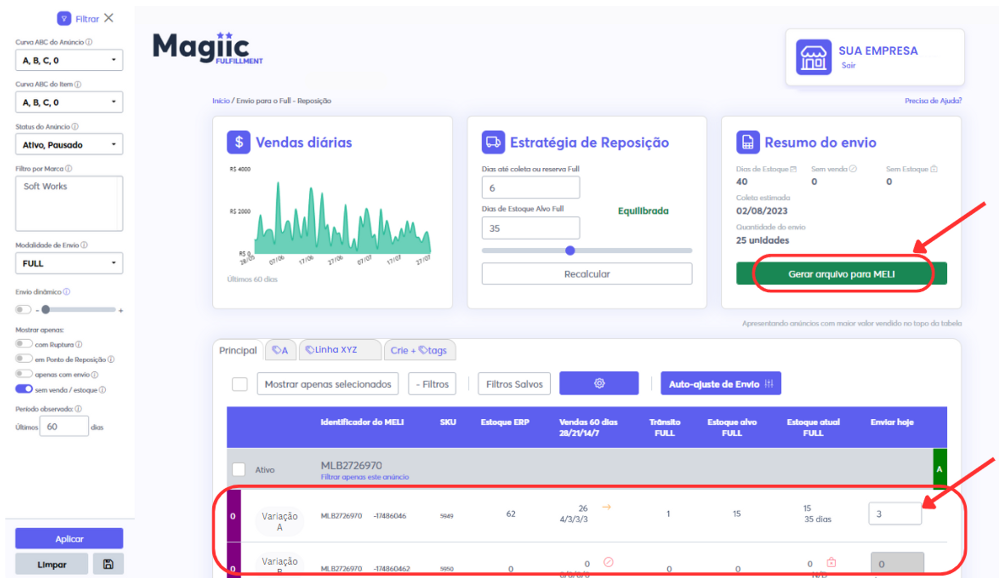Click the info icon next to Período observado
Image resolution: width=999 pixels, height=583 pixels.
78,409
